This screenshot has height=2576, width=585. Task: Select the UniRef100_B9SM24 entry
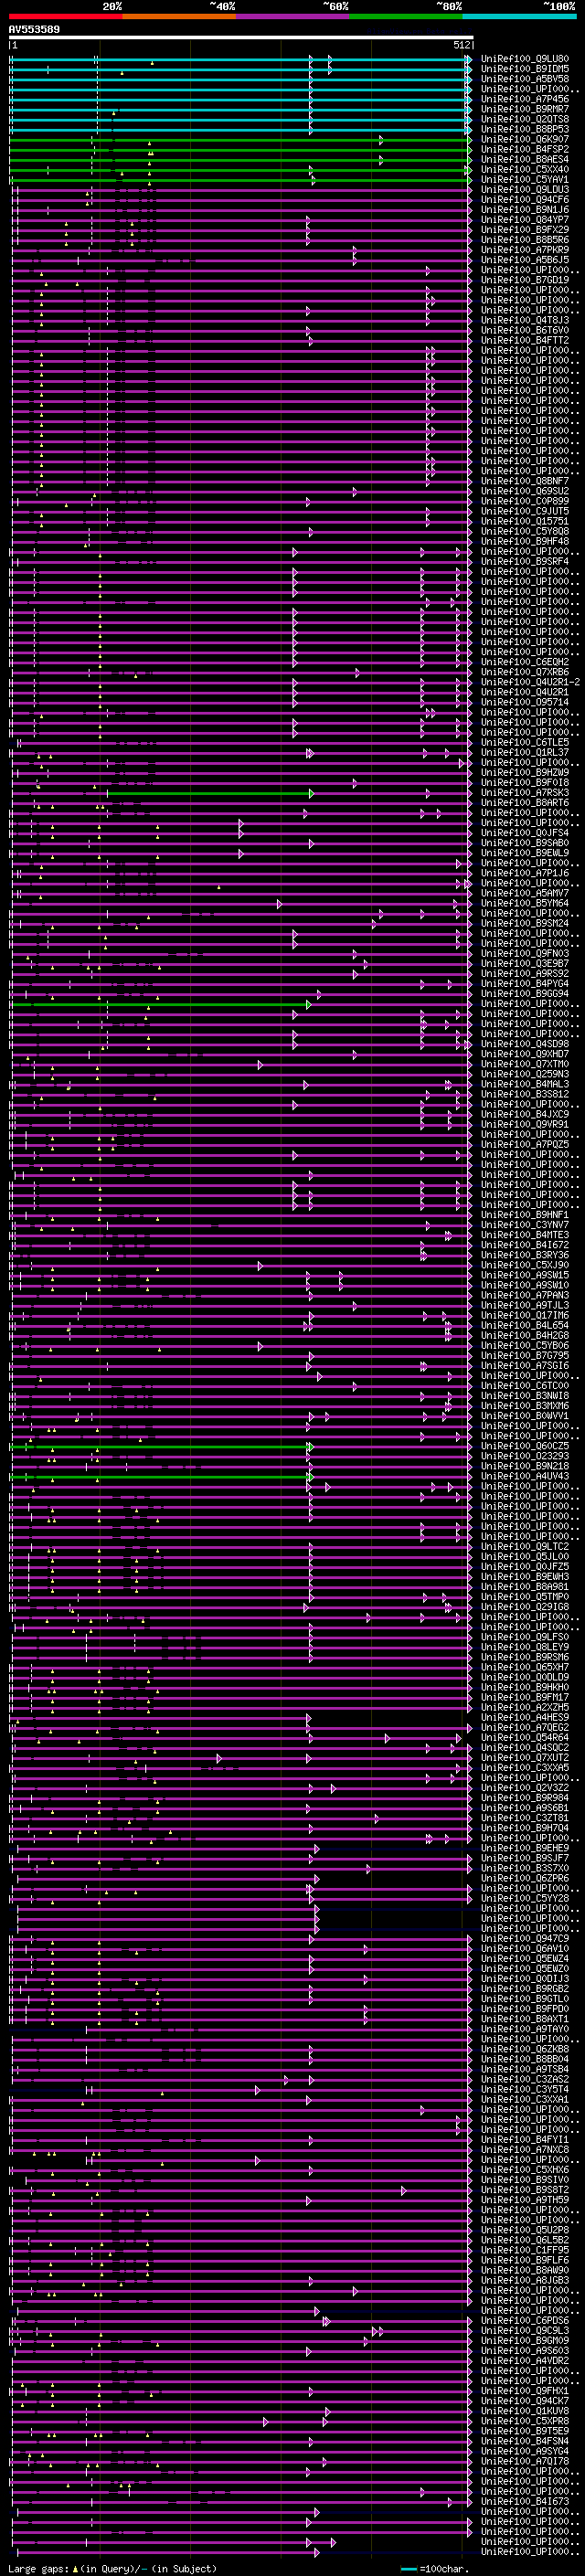point(525,923)
